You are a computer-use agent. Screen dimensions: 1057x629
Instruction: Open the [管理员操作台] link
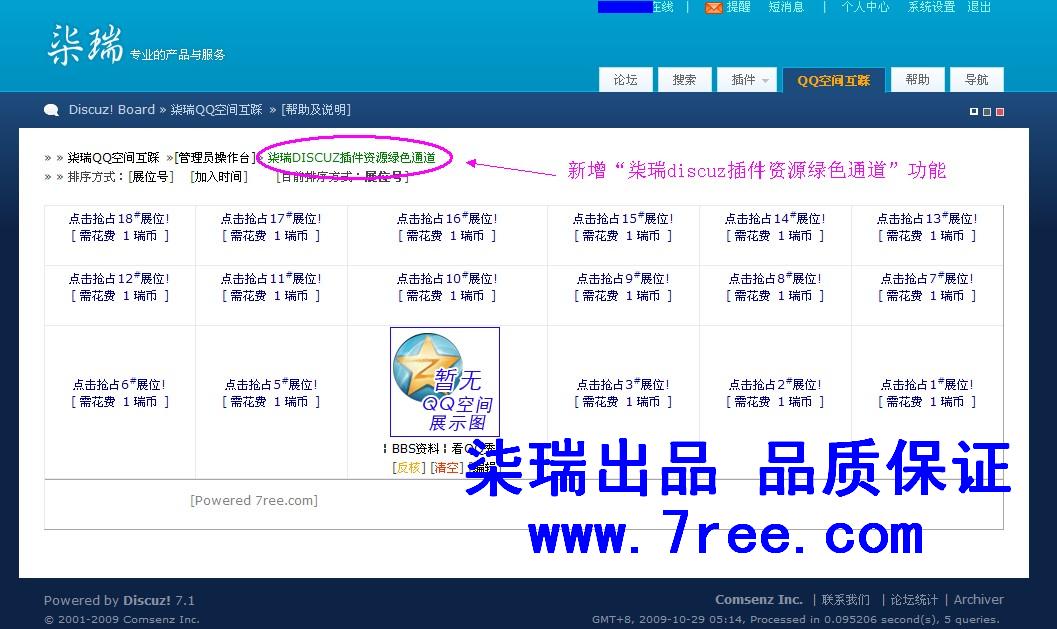click(215, 158)
